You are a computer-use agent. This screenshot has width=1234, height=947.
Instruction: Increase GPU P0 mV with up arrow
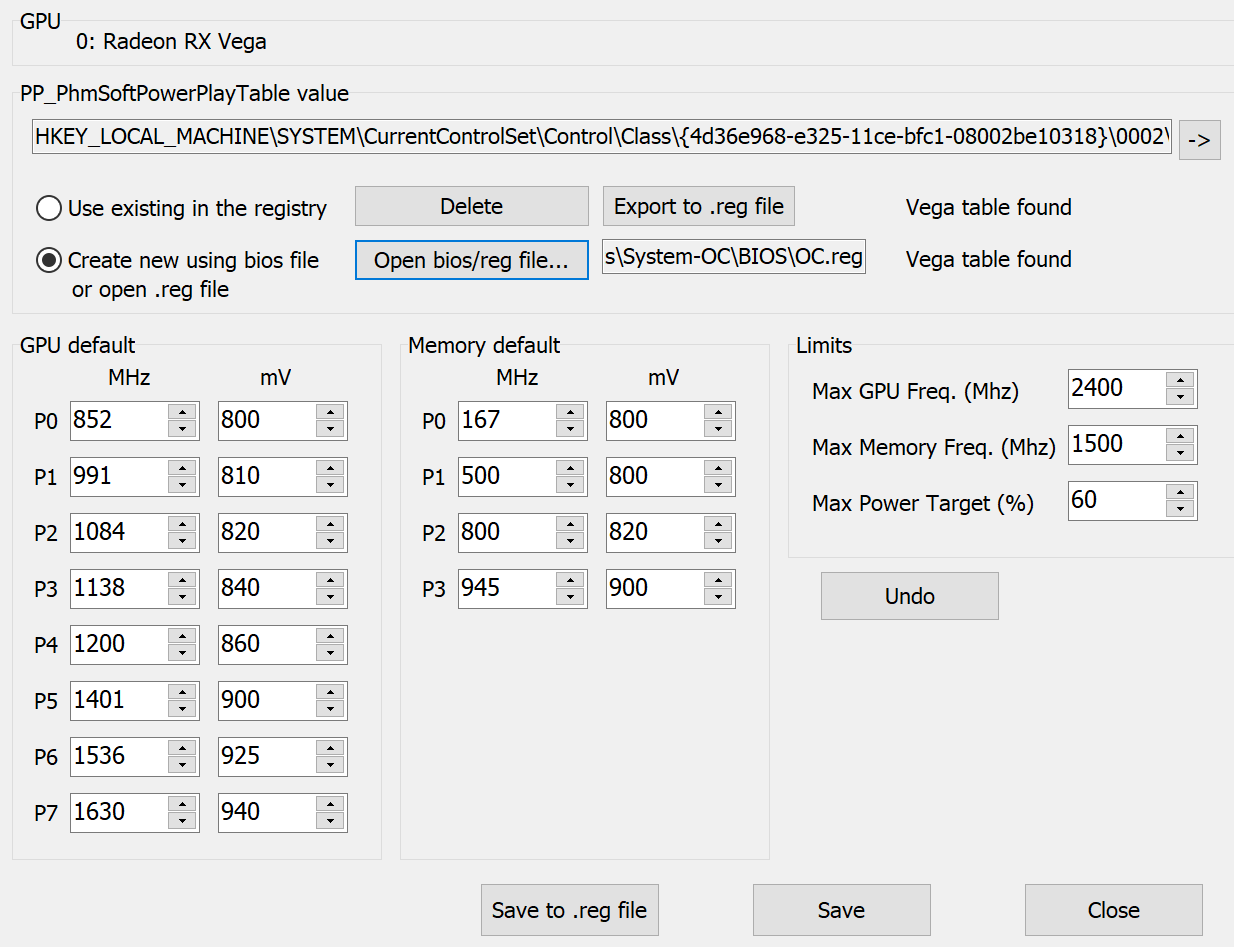tap(330, 412)
